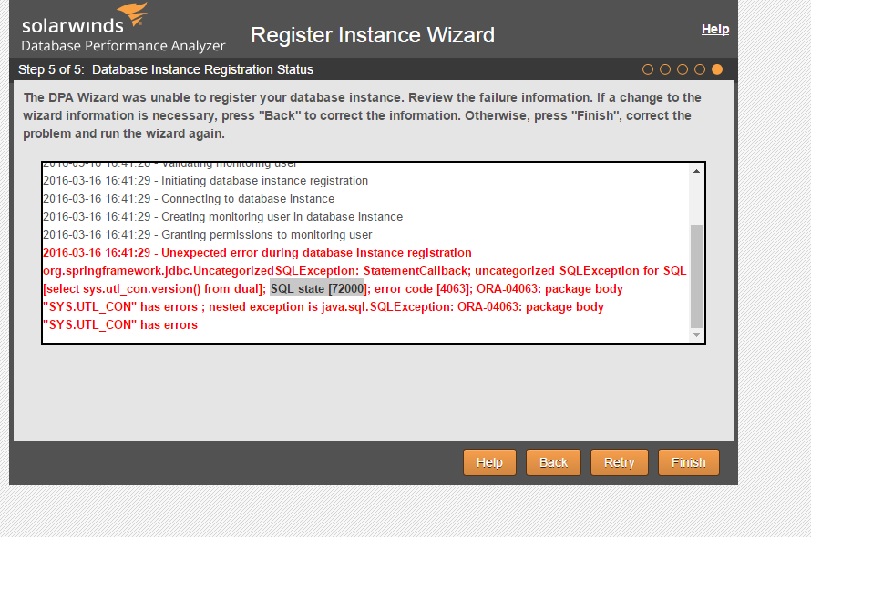Click 'select sys.utl_con.version() from dual' text
The height and width of the screenshot is (596, 890).
tap(153, 289)
